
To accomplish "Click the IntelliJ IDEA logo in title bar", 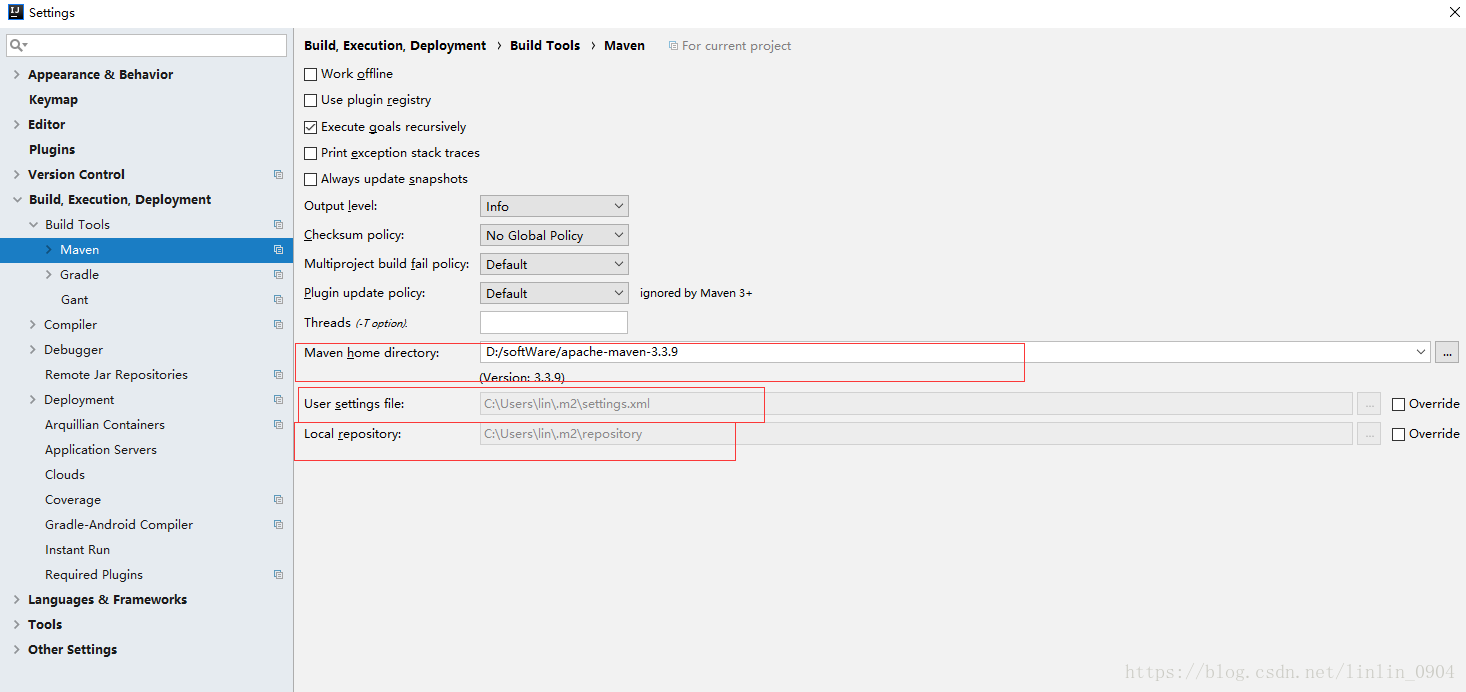I will (14, 12).
